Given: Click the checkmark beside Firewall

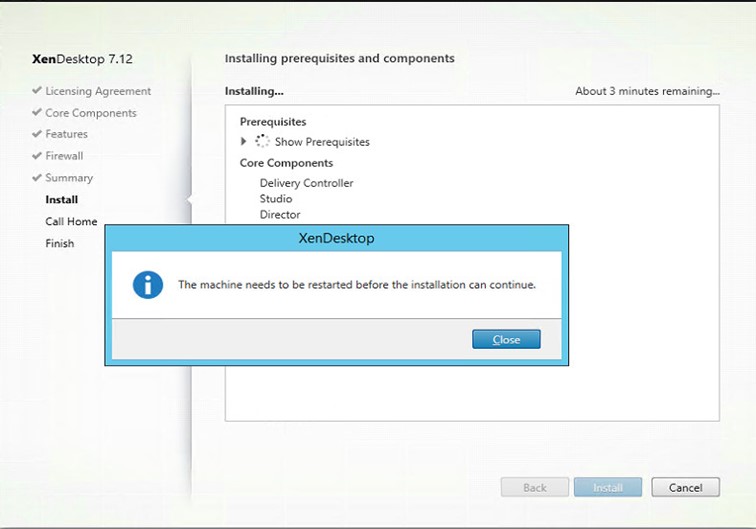Looking at the screenshot, I should (37, 155).
